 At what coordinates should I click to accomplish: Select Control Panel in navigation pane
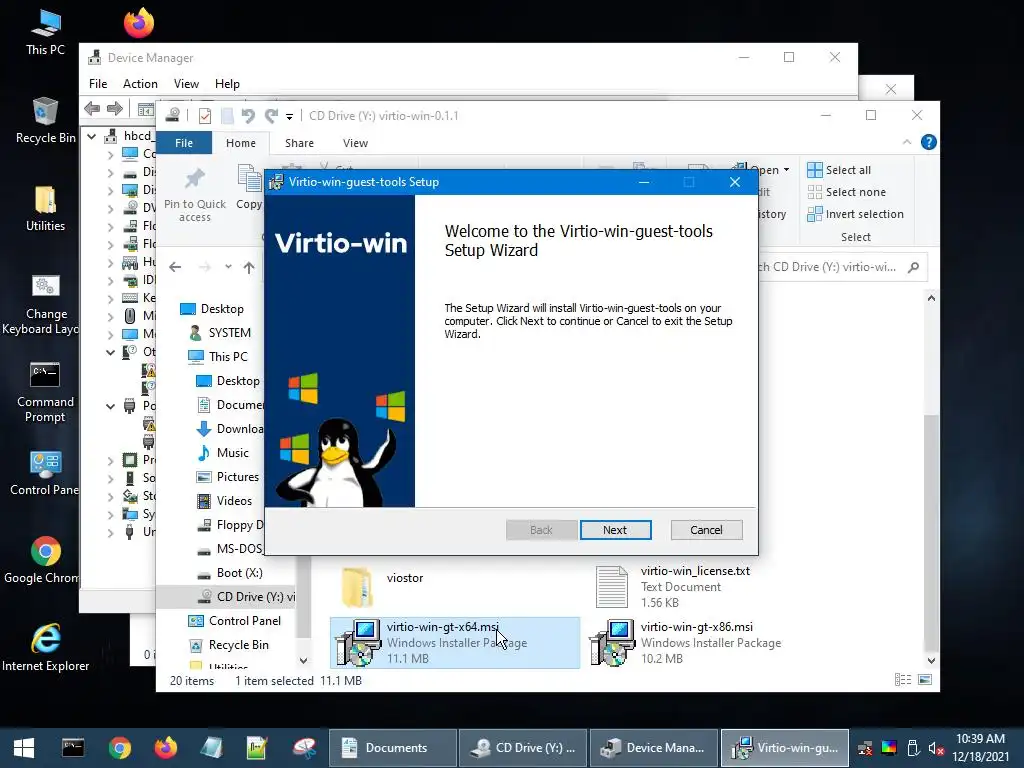coord(235,621)
